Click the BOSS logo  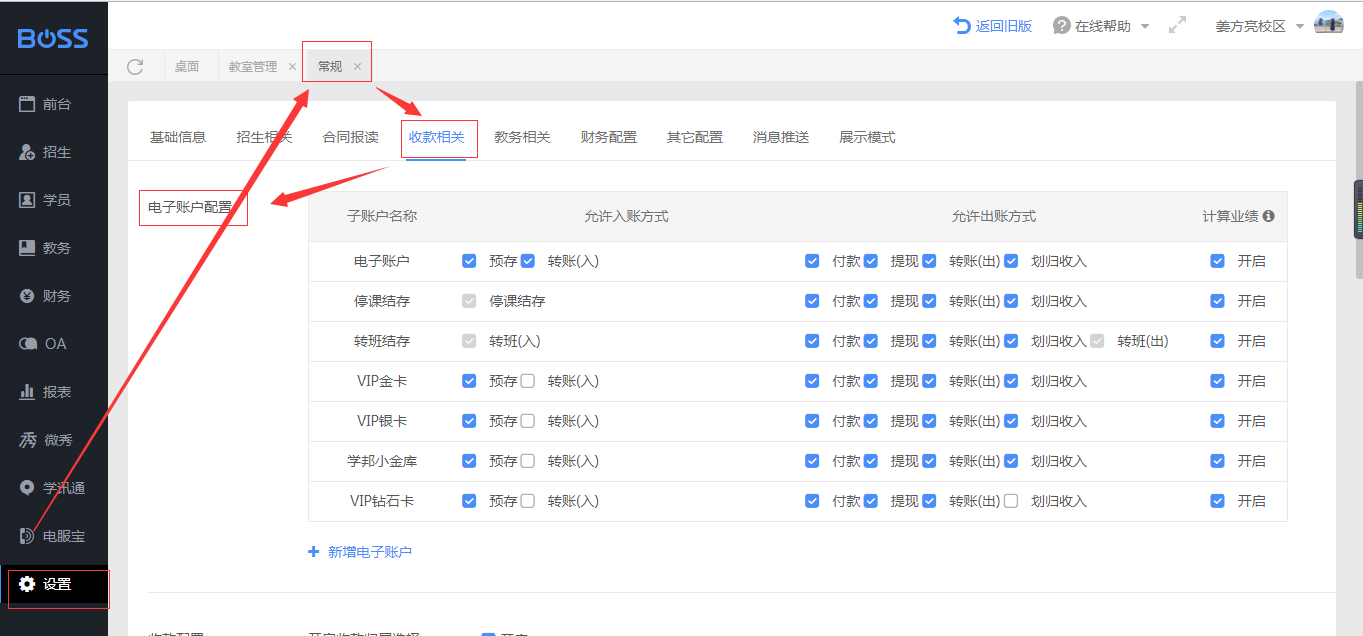pos(53,38)
